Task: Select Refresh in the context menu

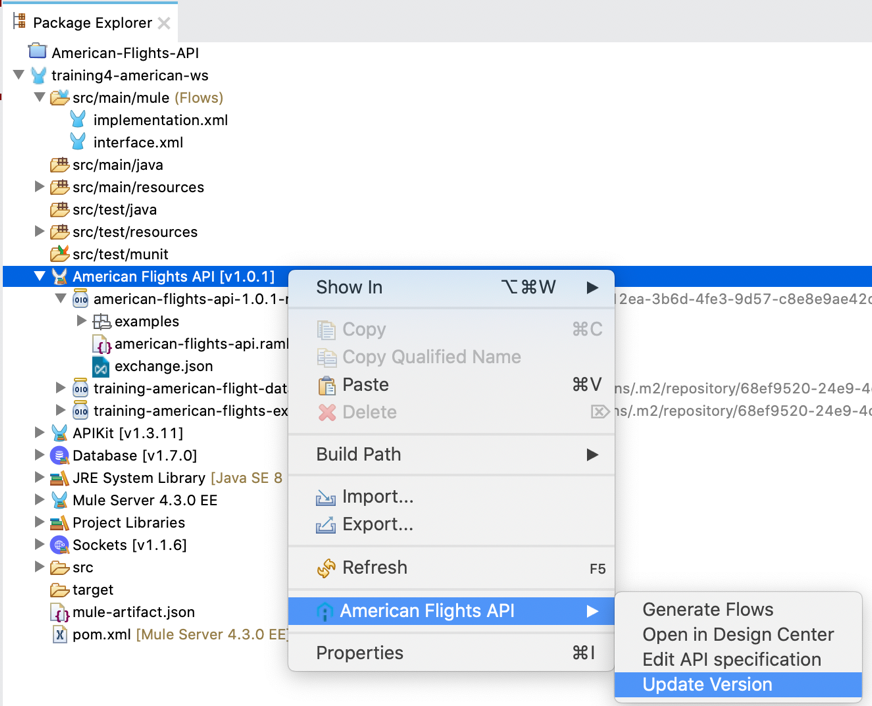Action: tap(452, 568)
